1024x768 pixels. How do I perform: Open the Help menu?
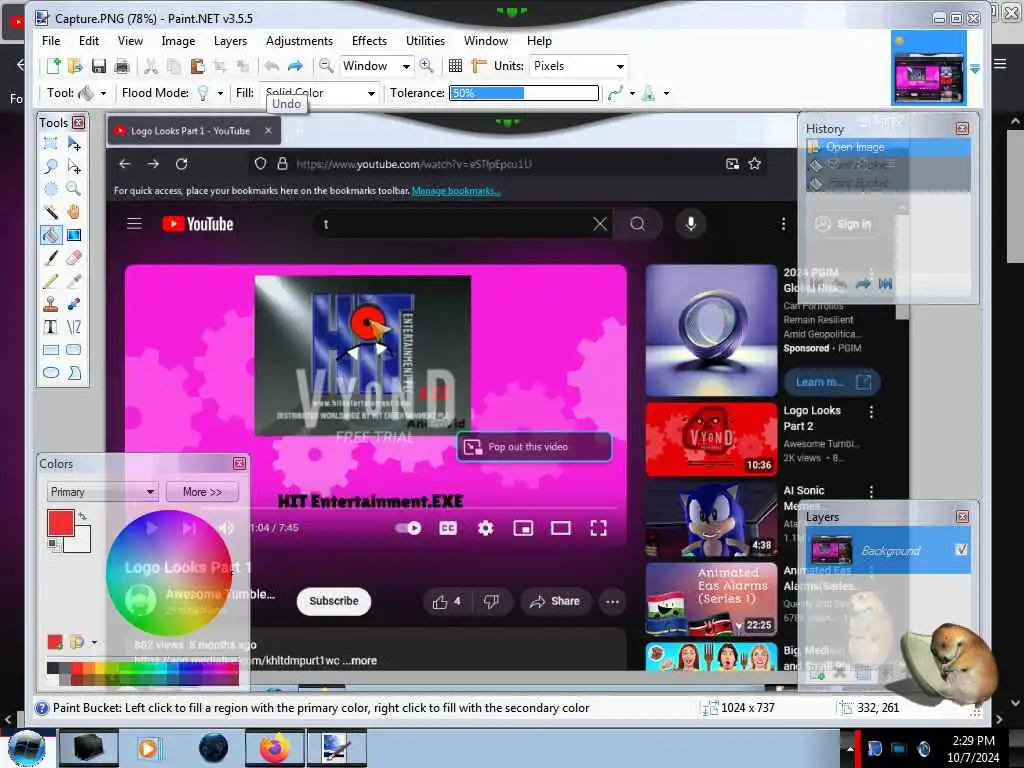[x=539, y=40]
